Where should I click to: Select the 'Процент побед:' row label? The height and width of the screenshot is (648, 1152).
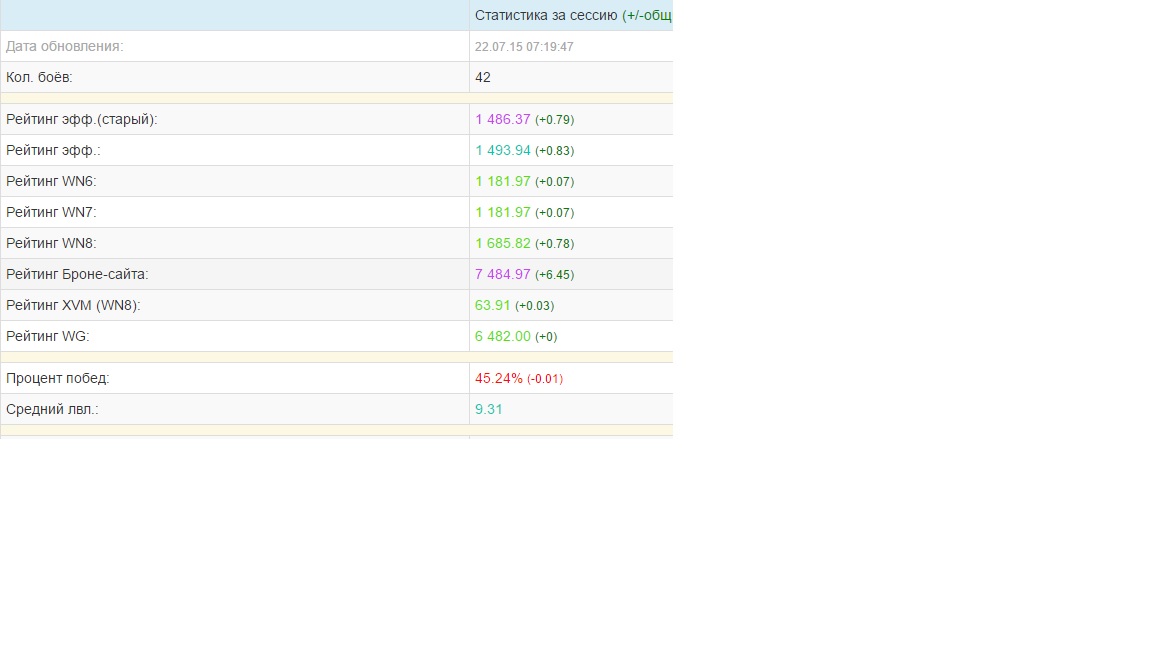pyautogui.click(x=57, y=378)
